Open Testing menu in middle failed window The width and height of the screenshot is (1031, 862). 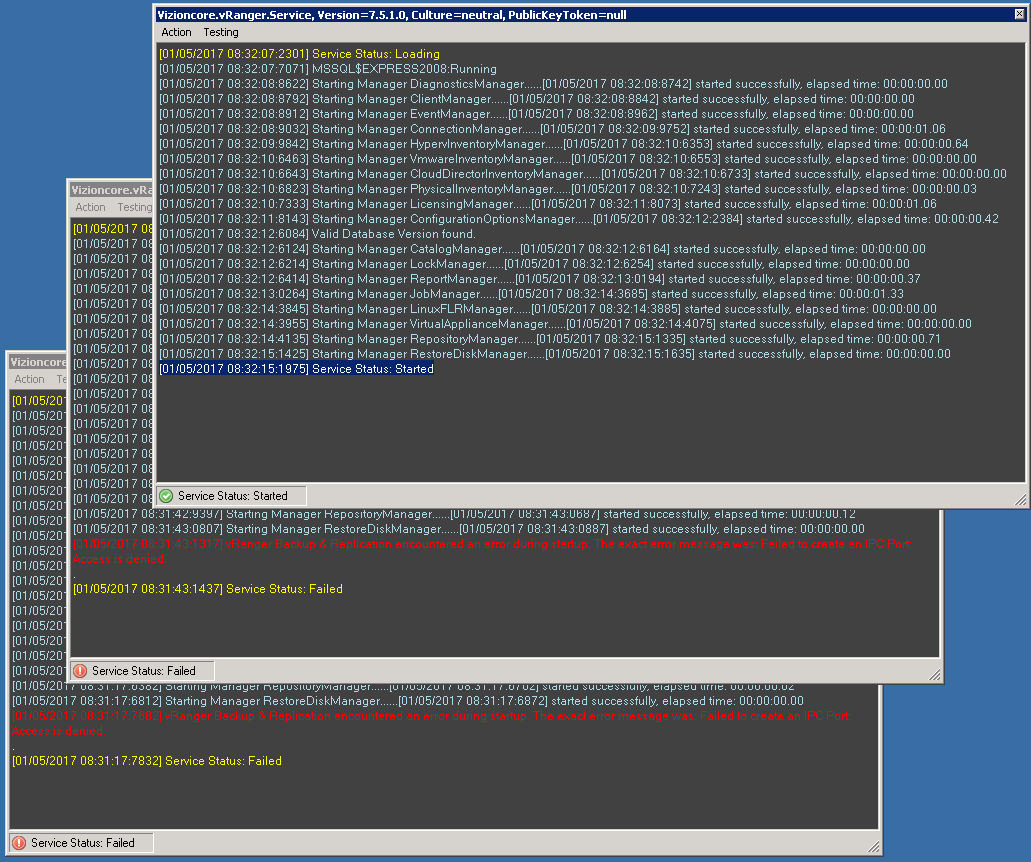[135, 207]
